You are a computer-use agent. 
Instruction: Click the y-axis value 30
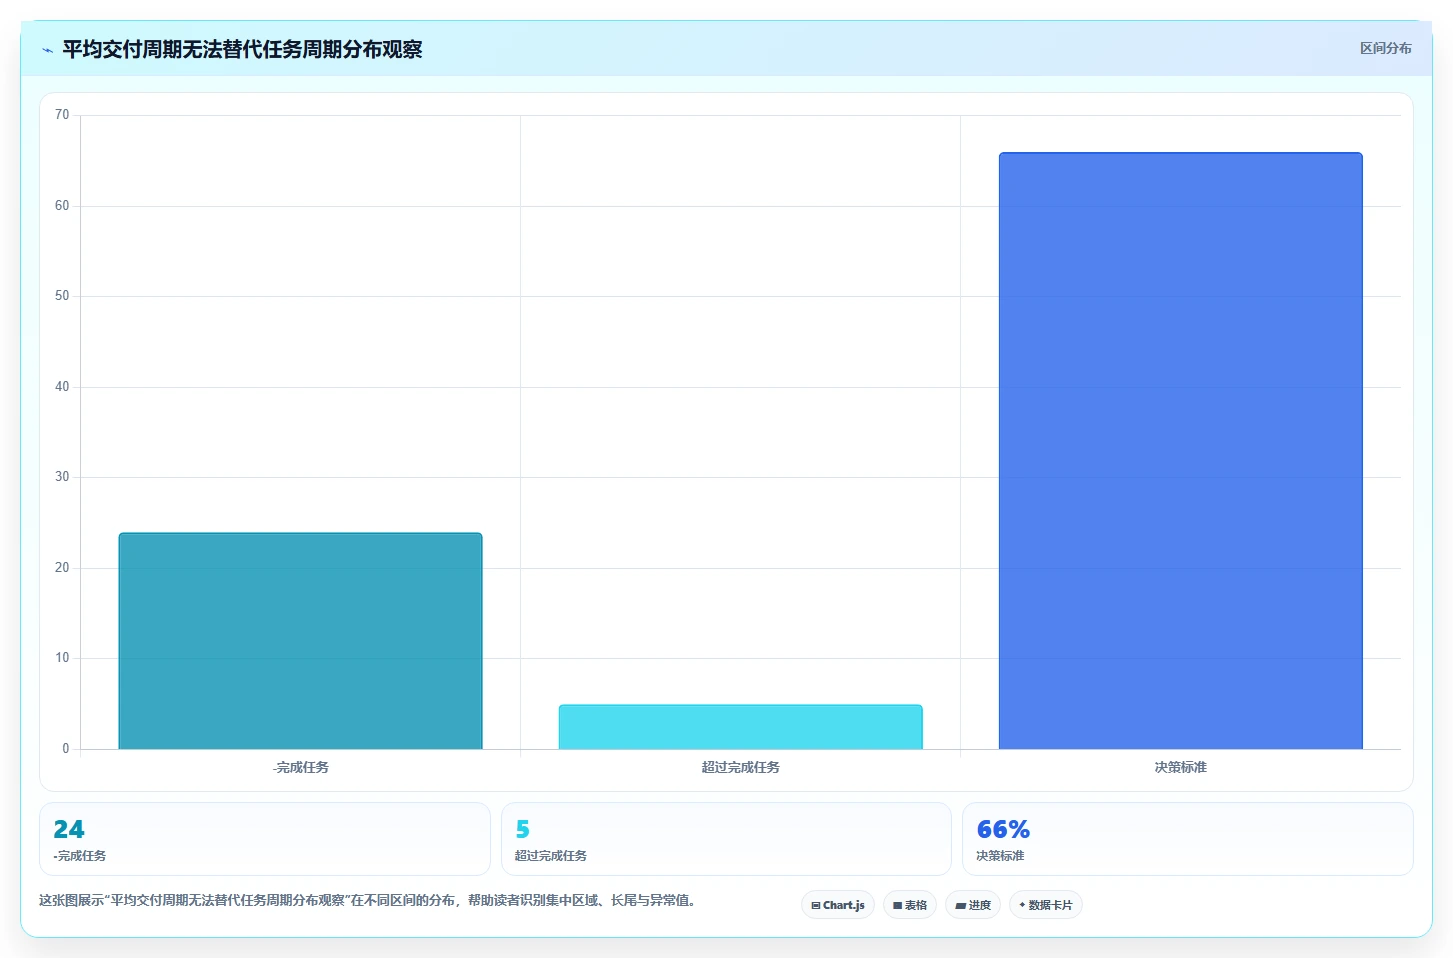tap(62, 477)
